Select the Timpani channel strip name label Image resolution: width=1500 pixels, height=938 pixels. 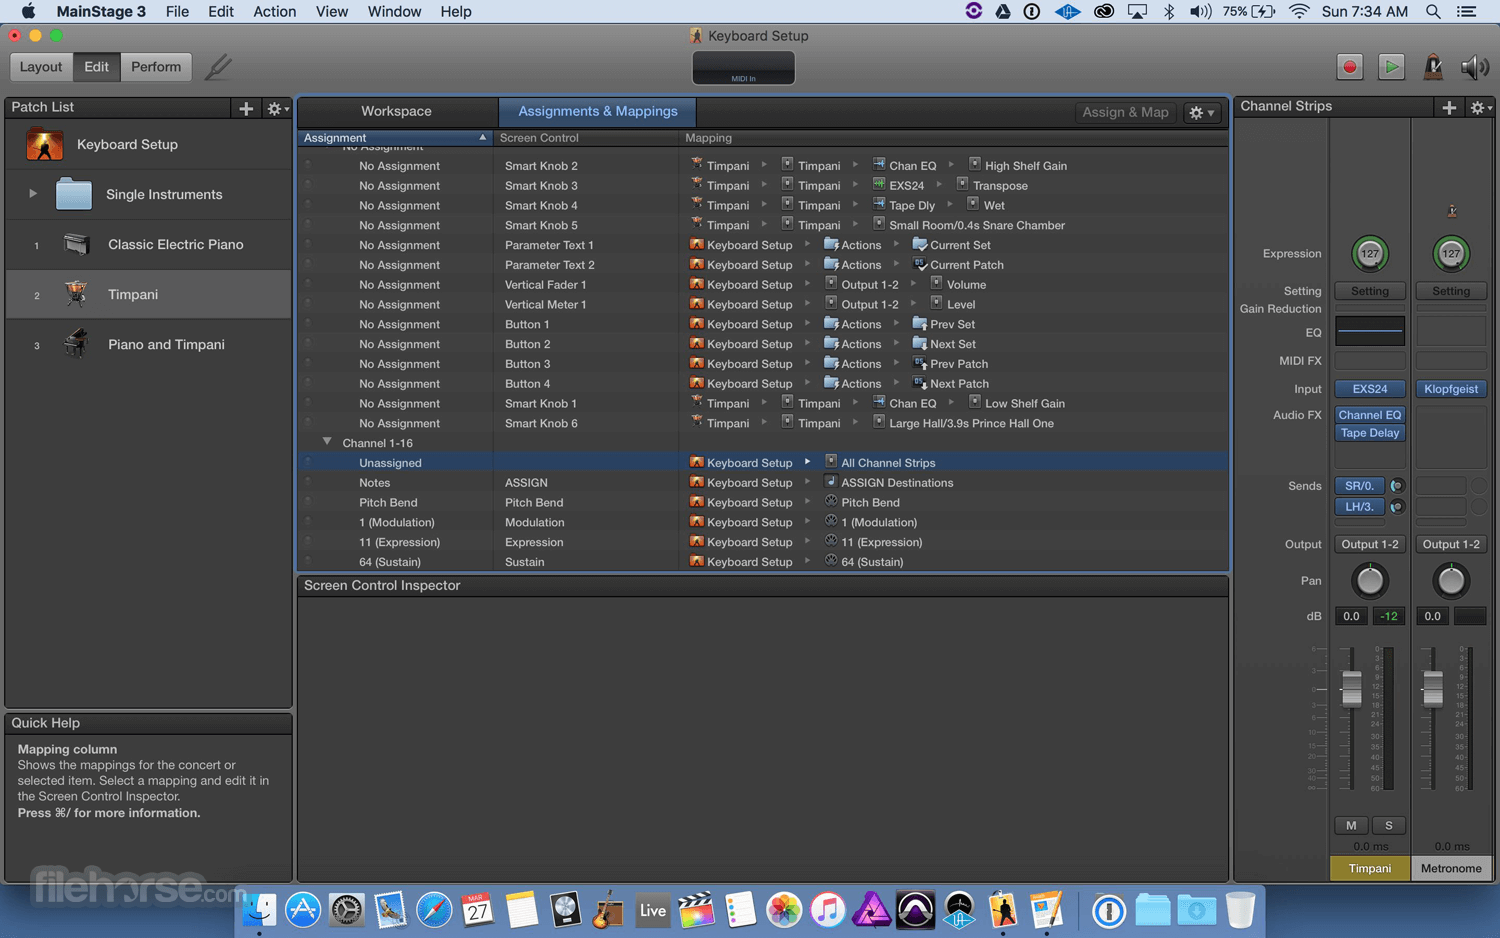point(1370,868)
